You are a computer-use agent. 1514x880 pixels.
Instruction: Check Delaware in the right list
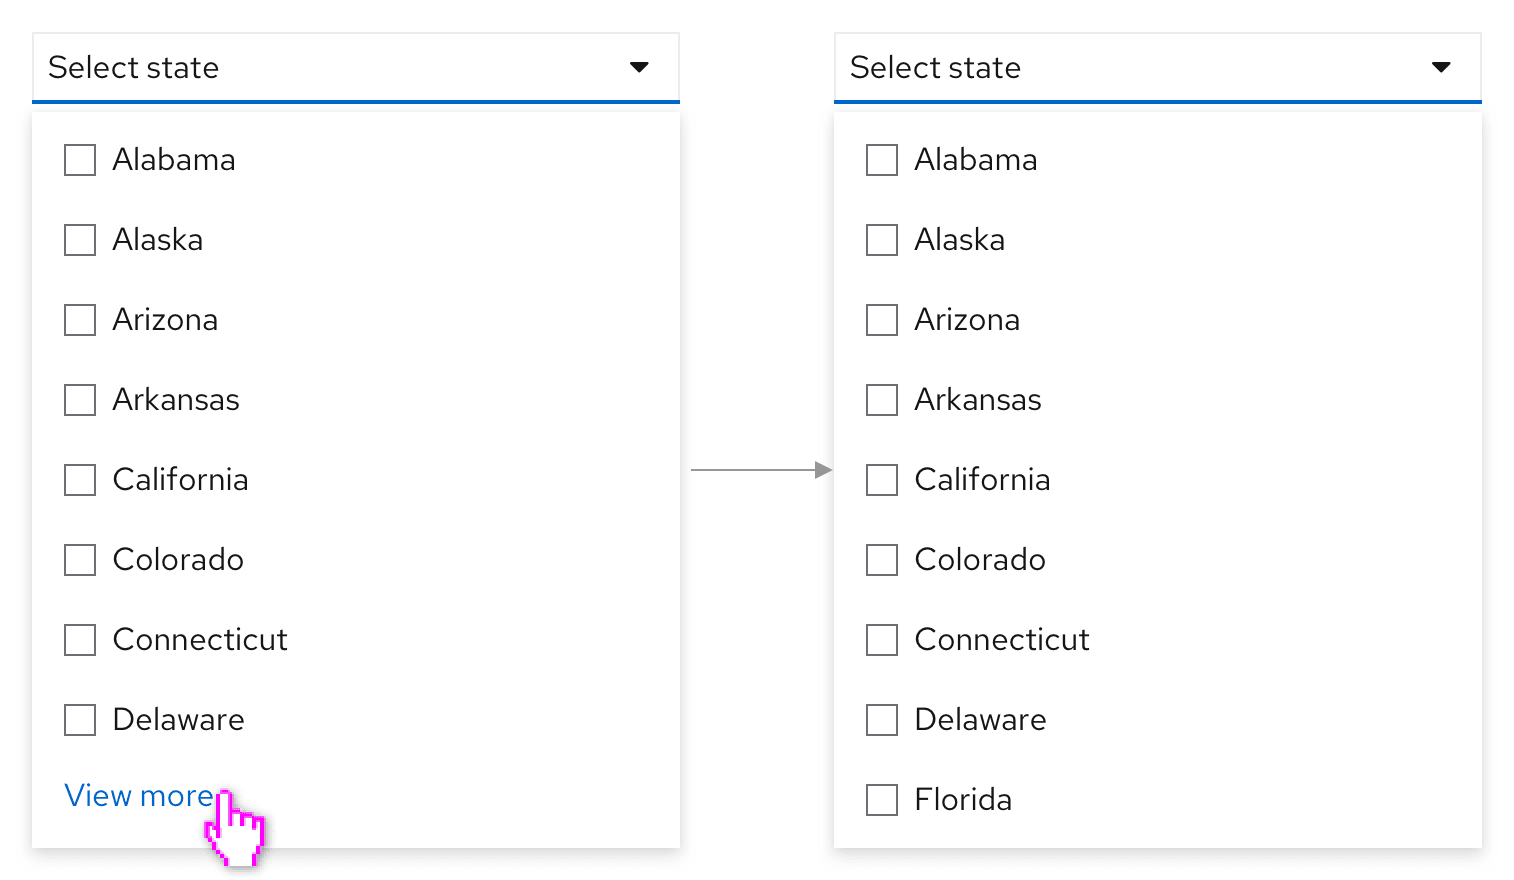(x=882, y=720)
